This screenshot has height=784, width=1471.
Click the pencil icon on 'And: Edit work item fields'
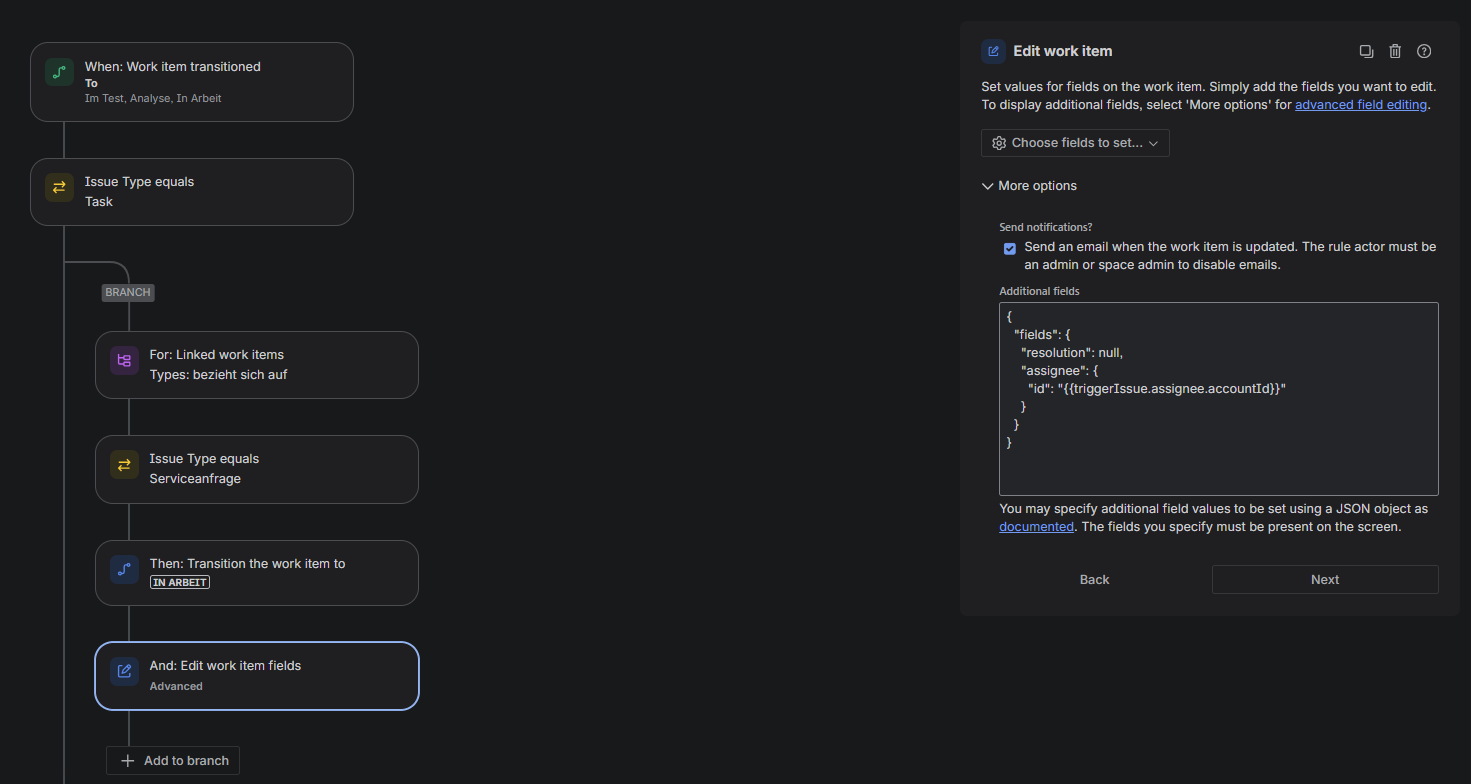(124, 671)
